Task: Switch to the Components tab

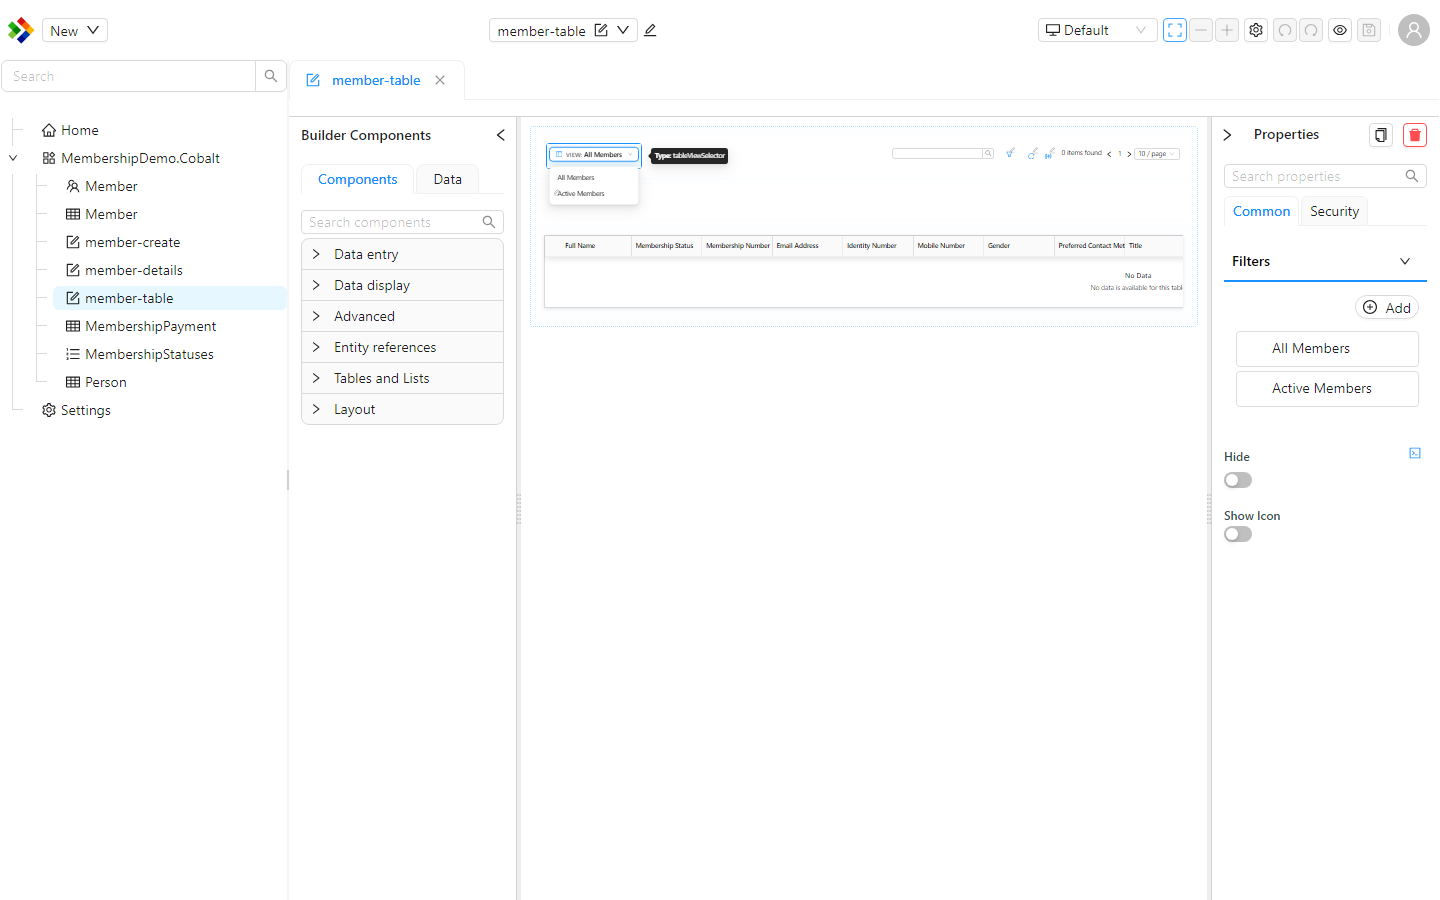Action: click(357, 179)
